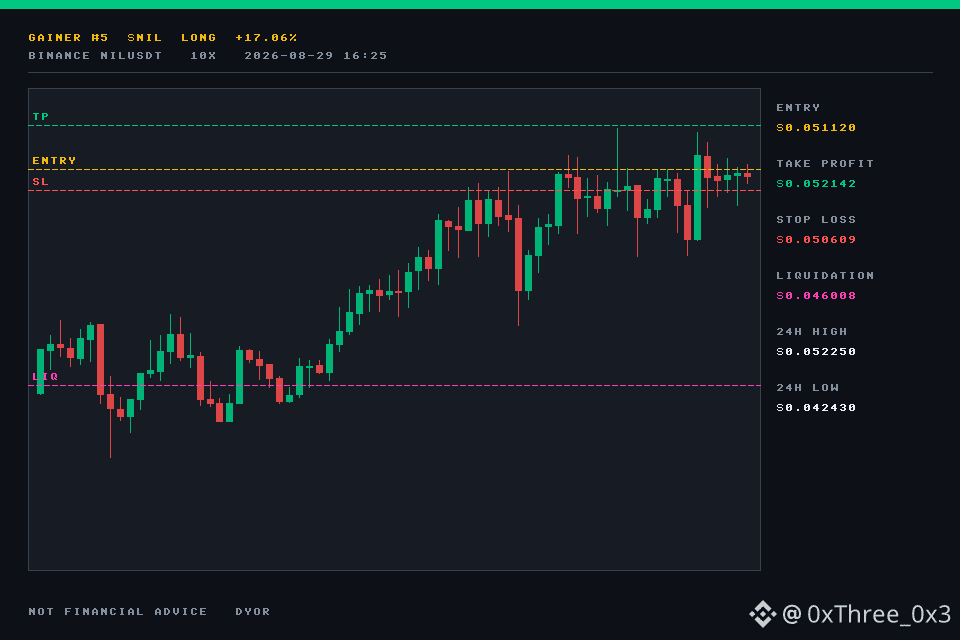Click the TAKE PROFIT heading in sidebar
The height and width of the screenshot is (640, 960).
pyautogui.click(x=825, y=164)
